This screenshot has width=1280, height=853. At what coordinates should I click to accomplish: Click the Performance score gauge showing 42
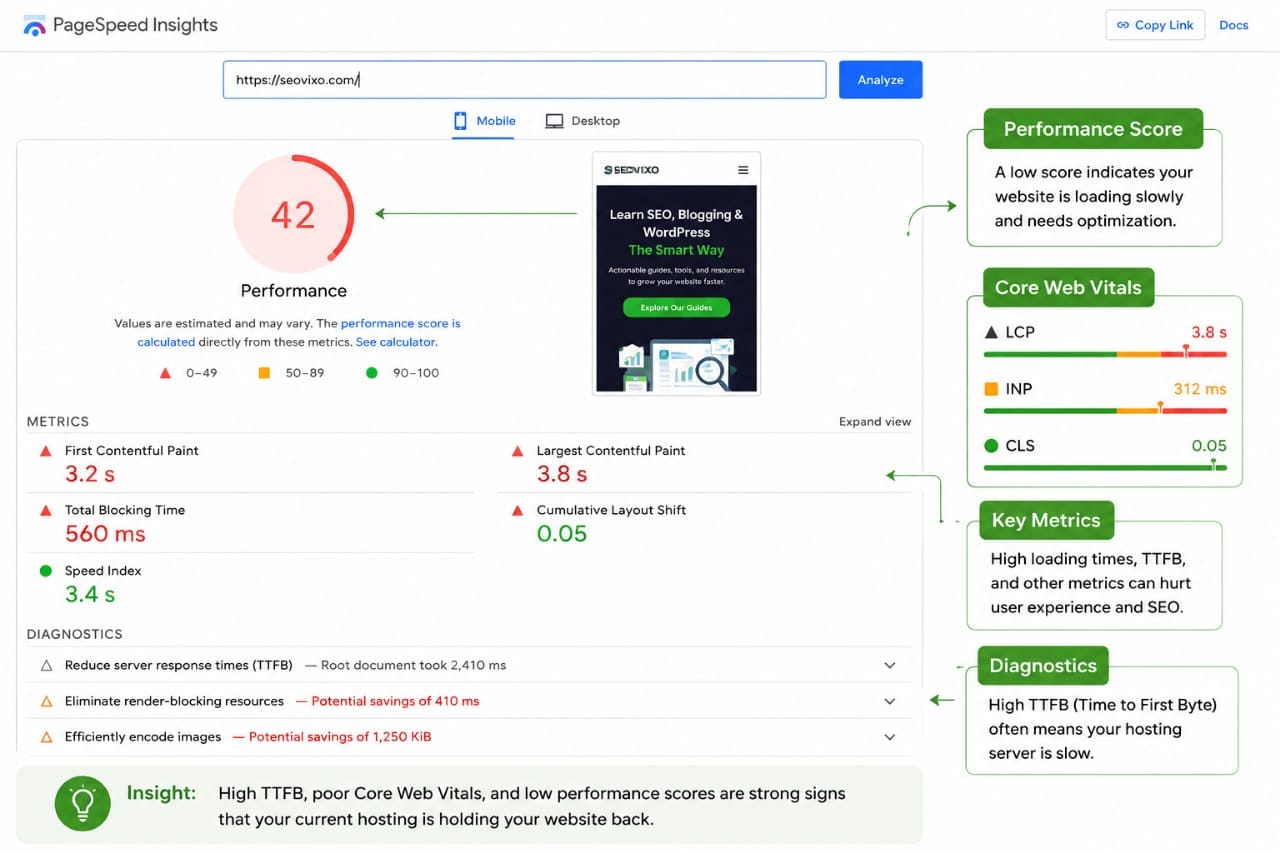tap(293, 214)
